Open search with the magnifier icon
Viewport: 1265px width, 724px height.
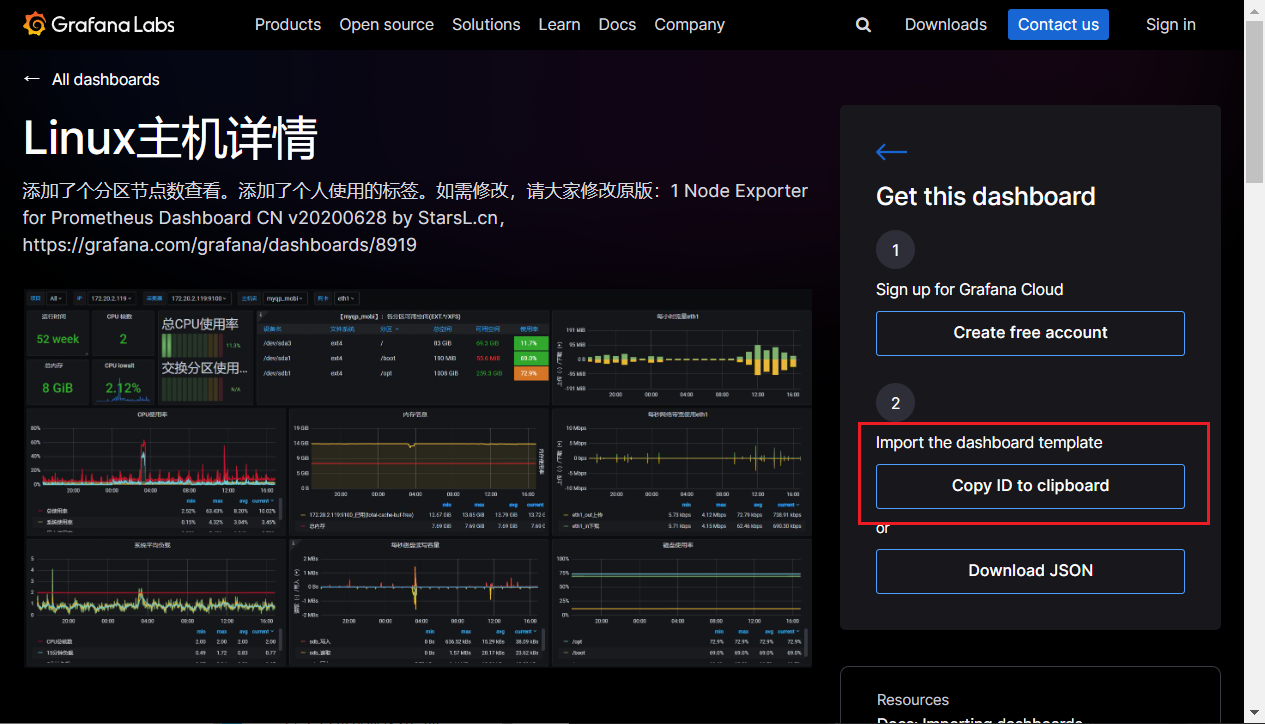point(863,25)
